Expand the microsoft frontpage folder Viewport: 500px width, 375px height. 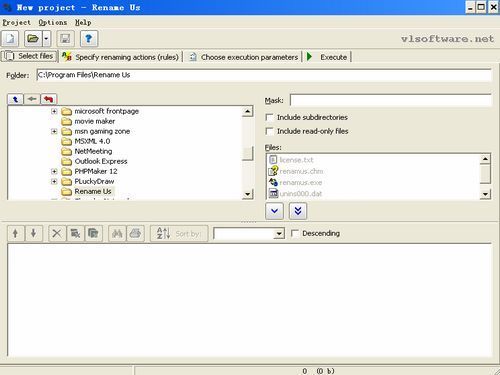[x=54, y=111]
